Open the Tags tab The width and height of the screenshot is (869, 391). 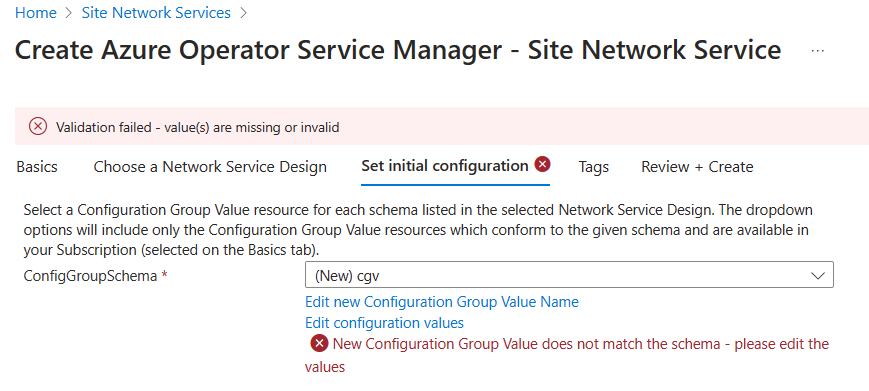[x=594, y=167]
